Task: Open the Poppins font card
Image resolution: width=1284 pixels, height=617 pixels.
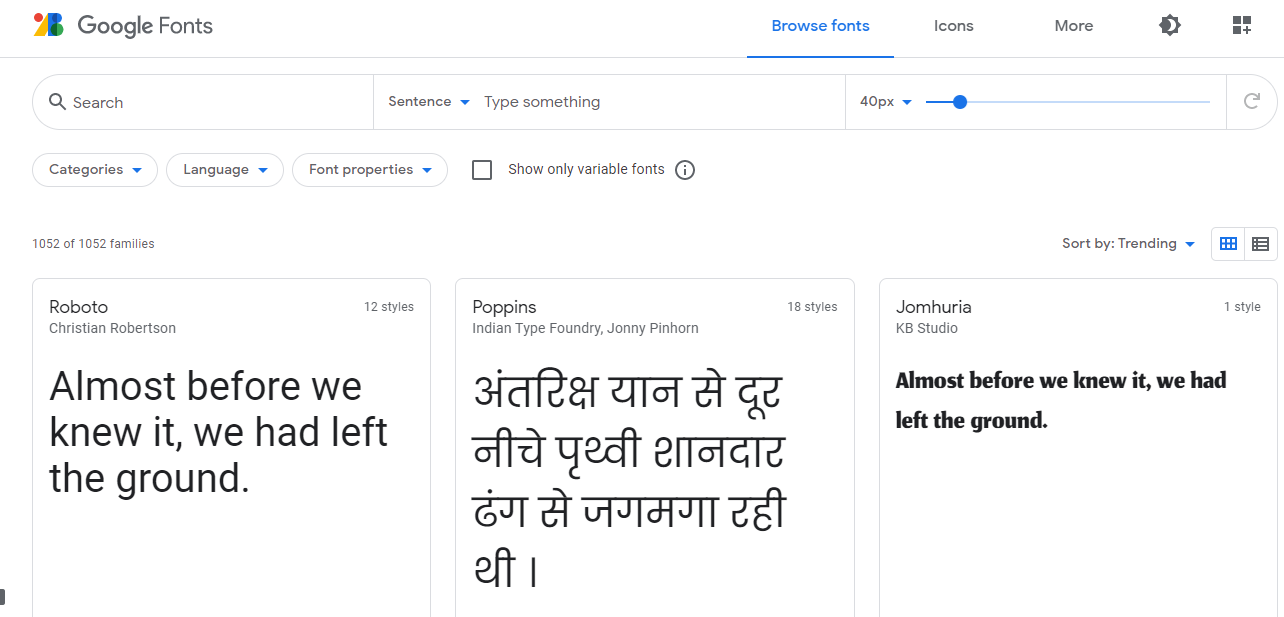Action: point(655,448)
